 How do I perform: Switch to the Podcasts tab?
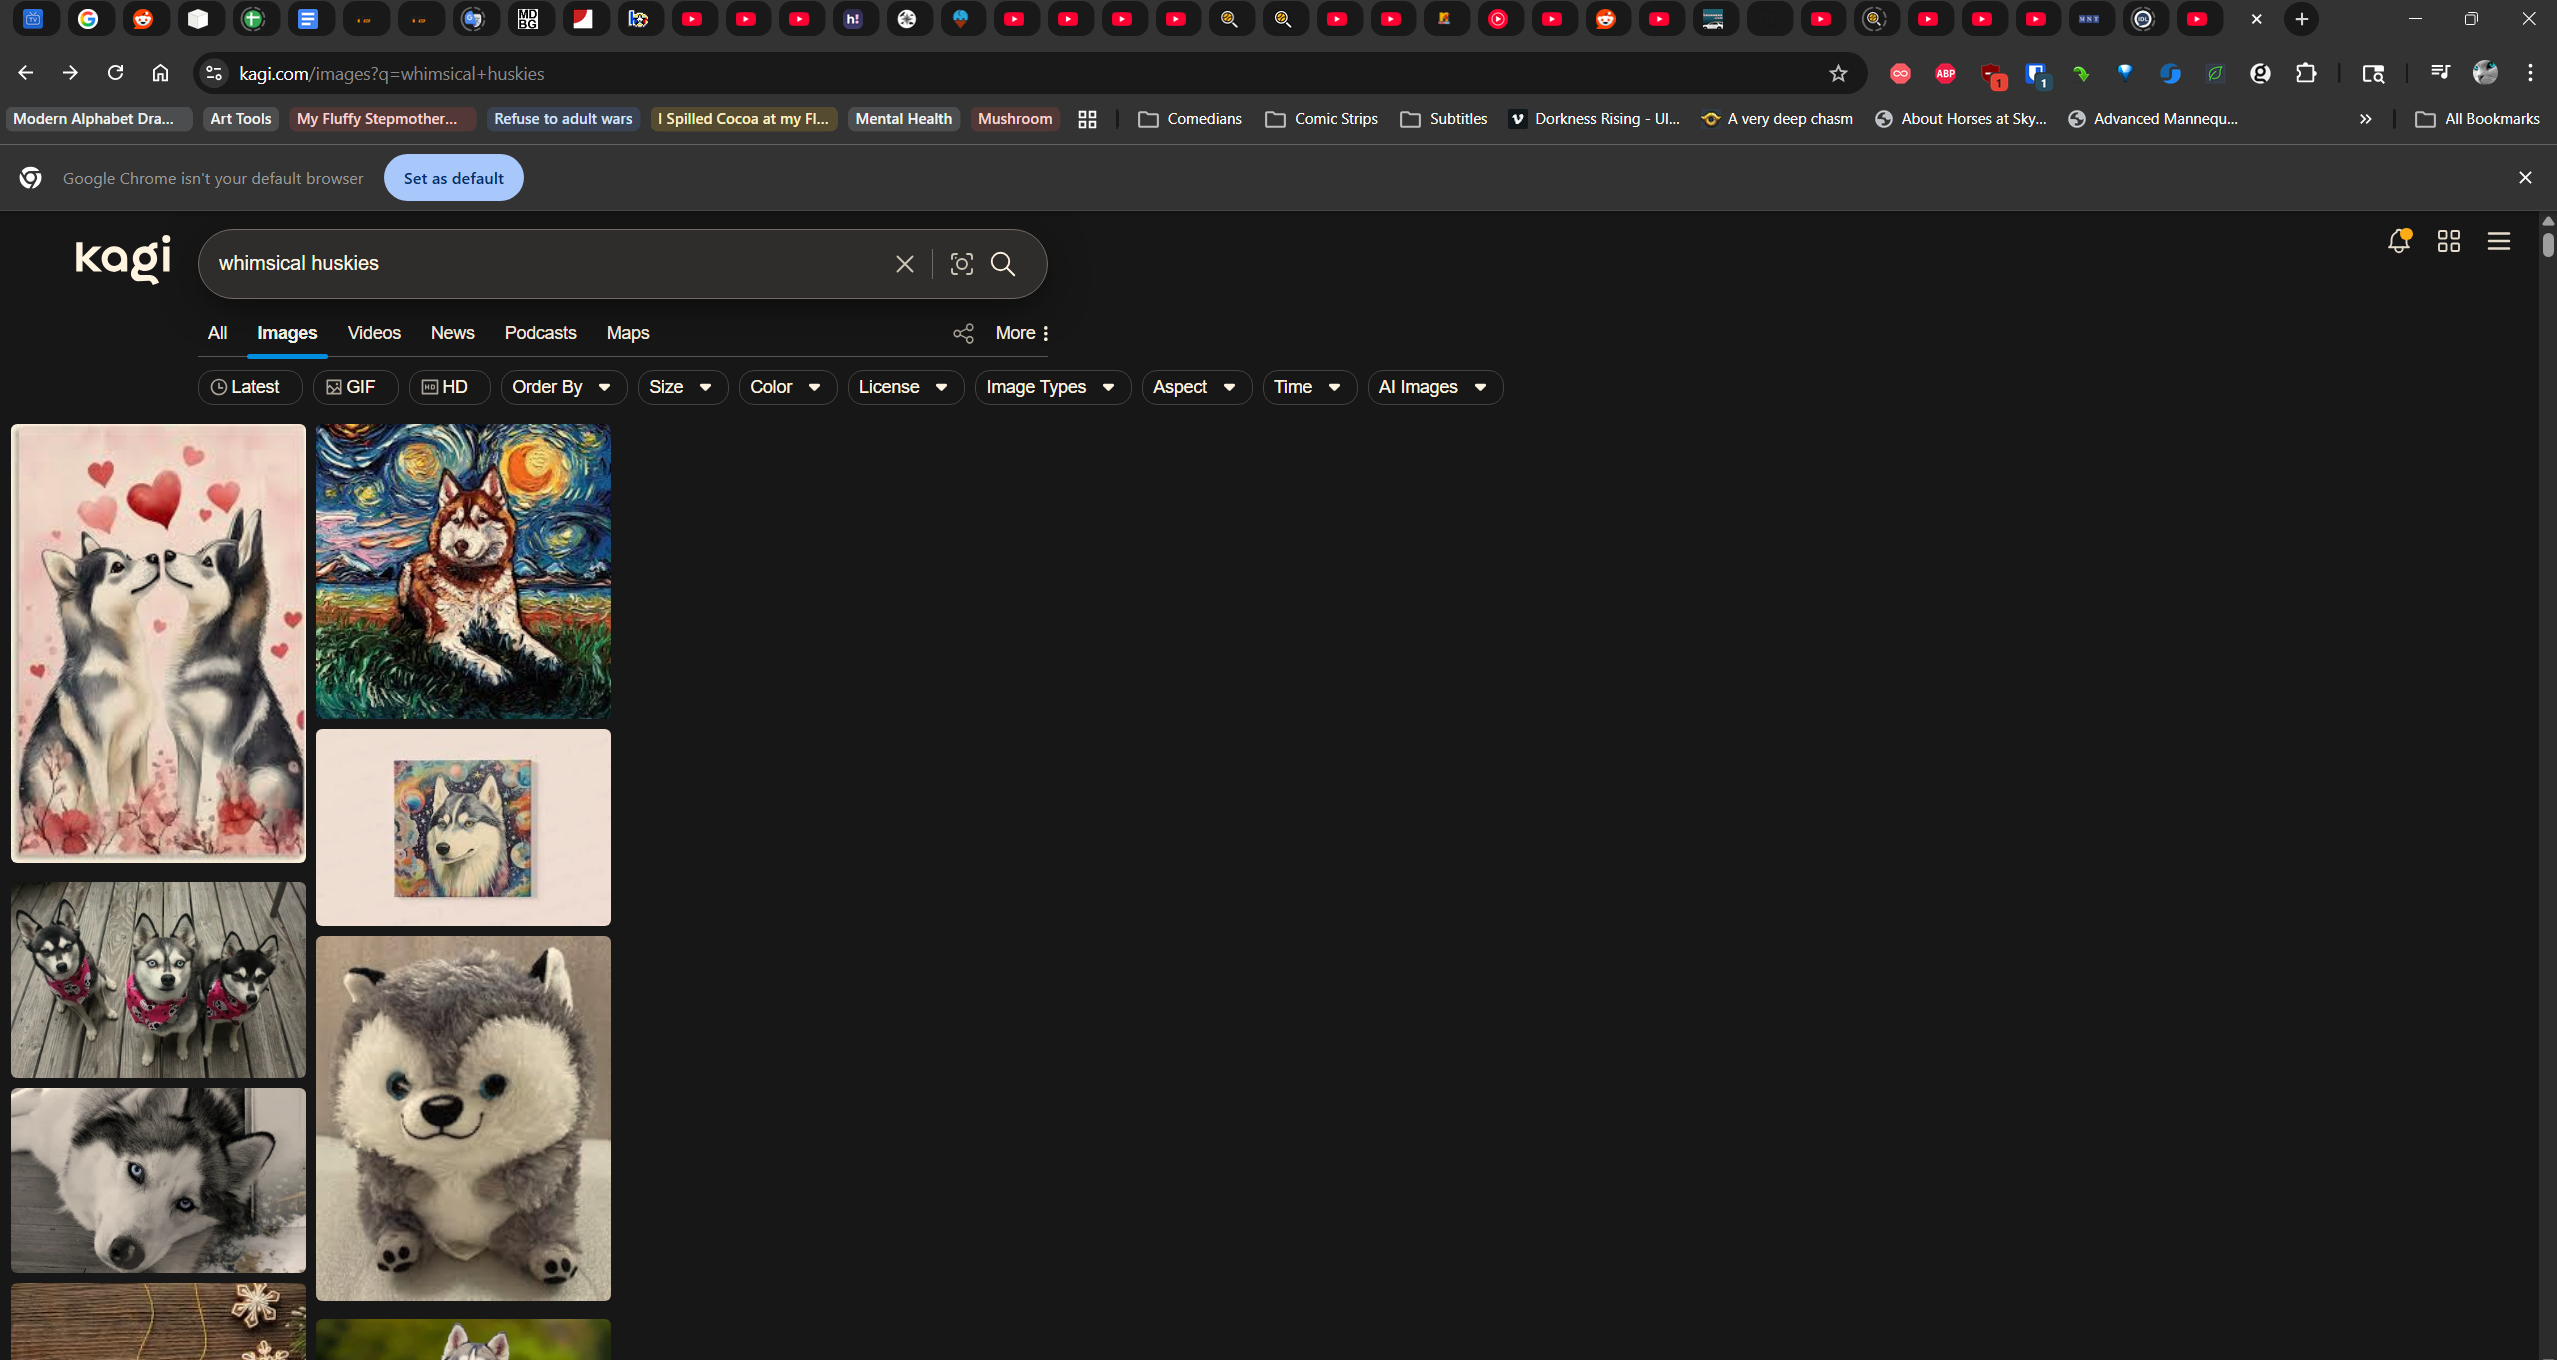pyautogui.click(x=540, y=334)
